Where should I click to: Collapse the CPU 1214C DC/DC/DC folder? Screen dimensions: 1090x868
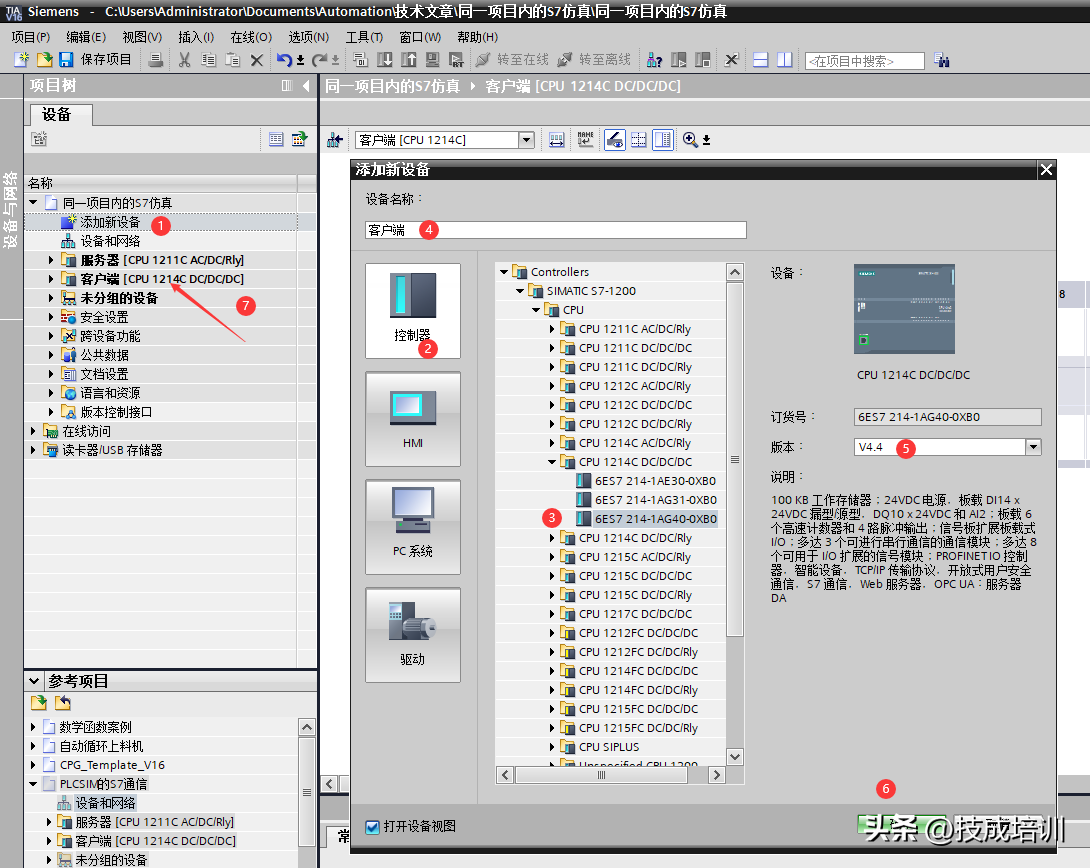[552, 462]
